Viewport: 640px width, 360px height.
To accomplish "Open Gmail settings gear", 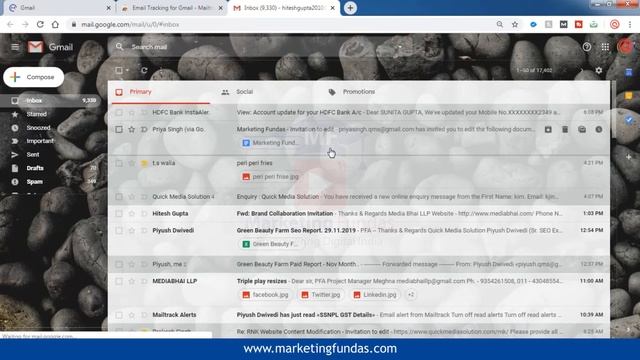I will [598, 70].
